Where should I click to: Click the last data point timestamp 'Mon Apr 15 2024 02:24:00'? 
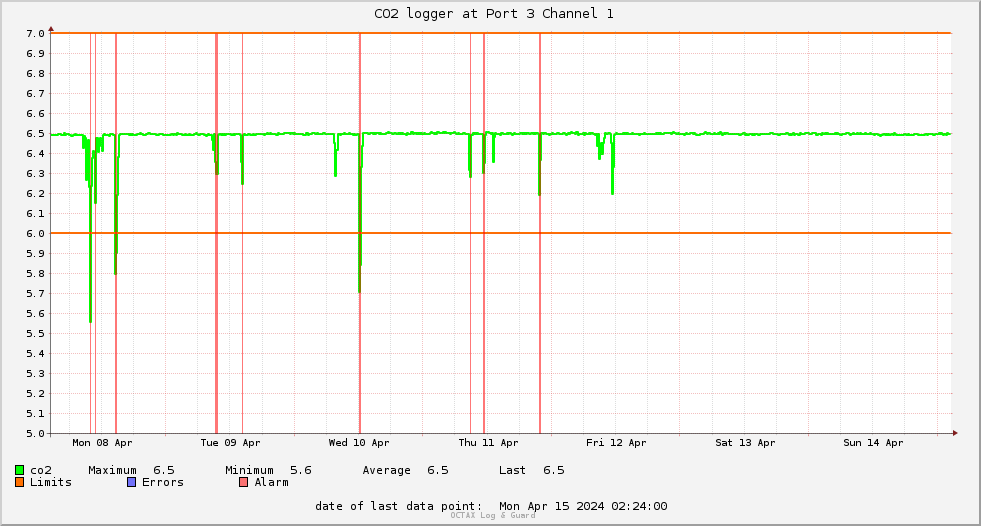click(583, 506)
